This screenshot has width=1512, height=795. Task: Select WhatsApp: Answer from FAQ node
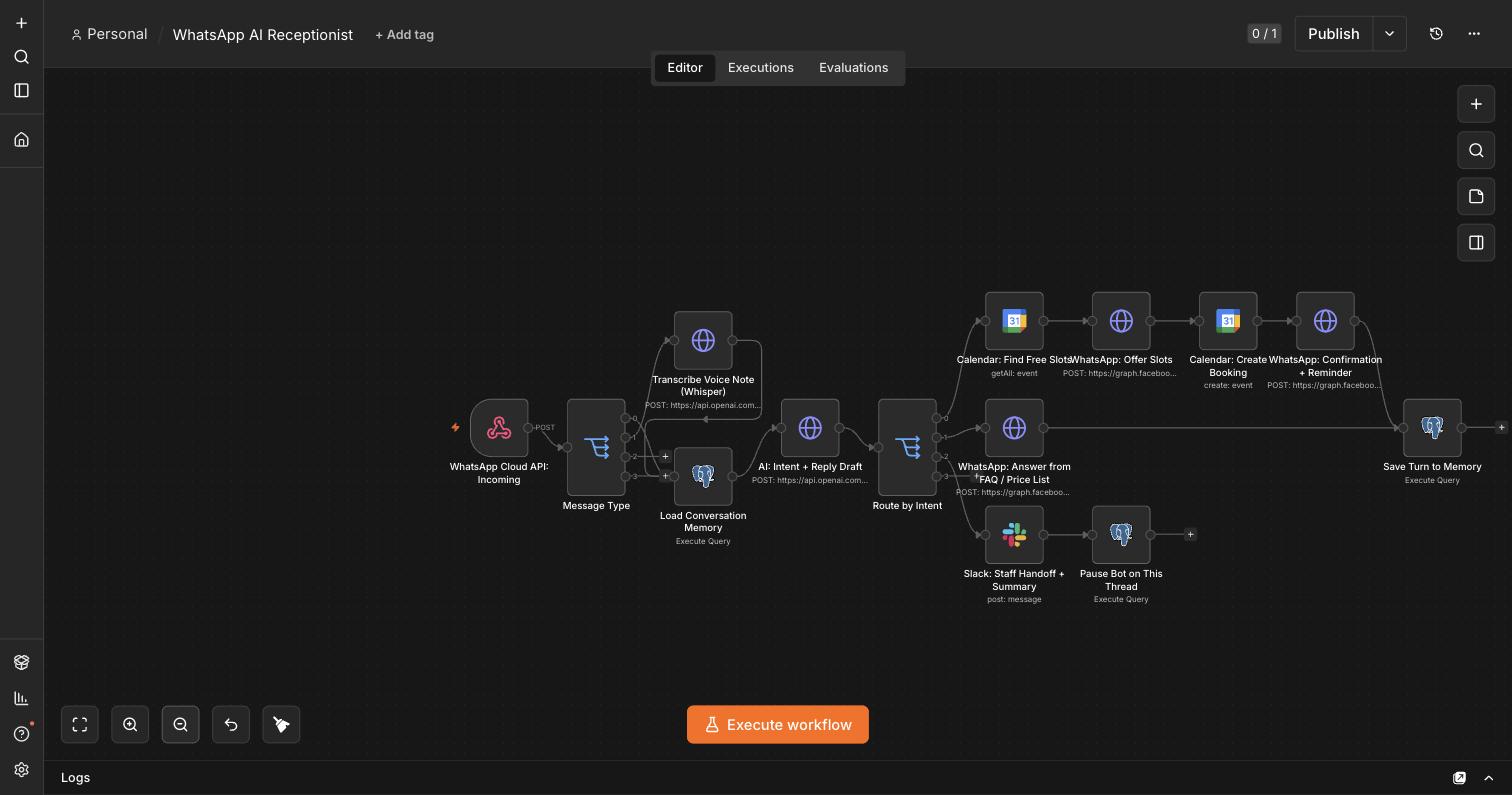[x=1014, y=428]
